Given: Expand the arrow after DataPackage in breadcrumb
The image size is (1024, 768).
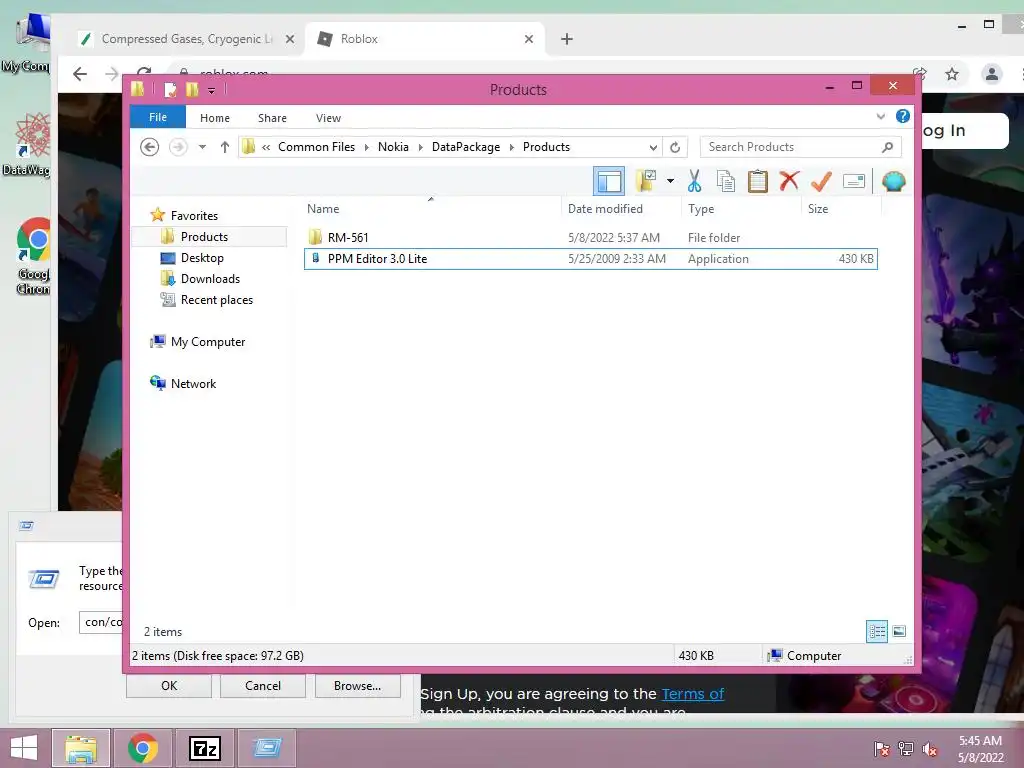Looking at the screenshot, I should tap(511, 148).
